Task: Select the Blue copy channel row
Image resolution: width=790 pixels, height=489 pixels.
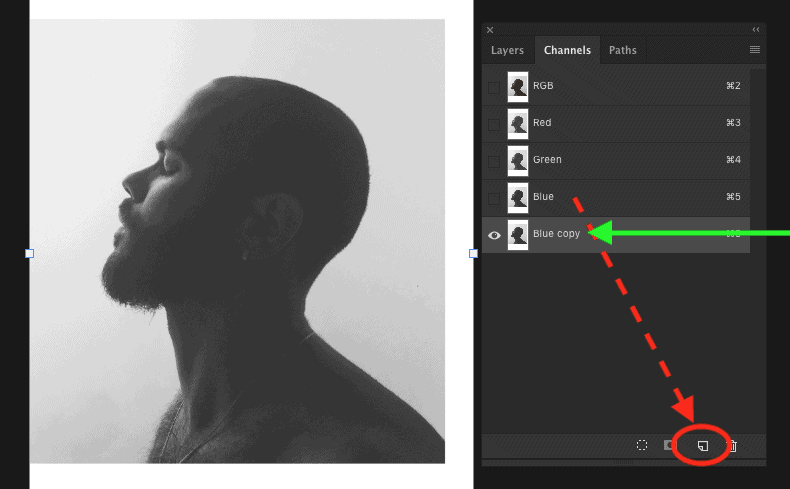Action: tap(616, 235)
